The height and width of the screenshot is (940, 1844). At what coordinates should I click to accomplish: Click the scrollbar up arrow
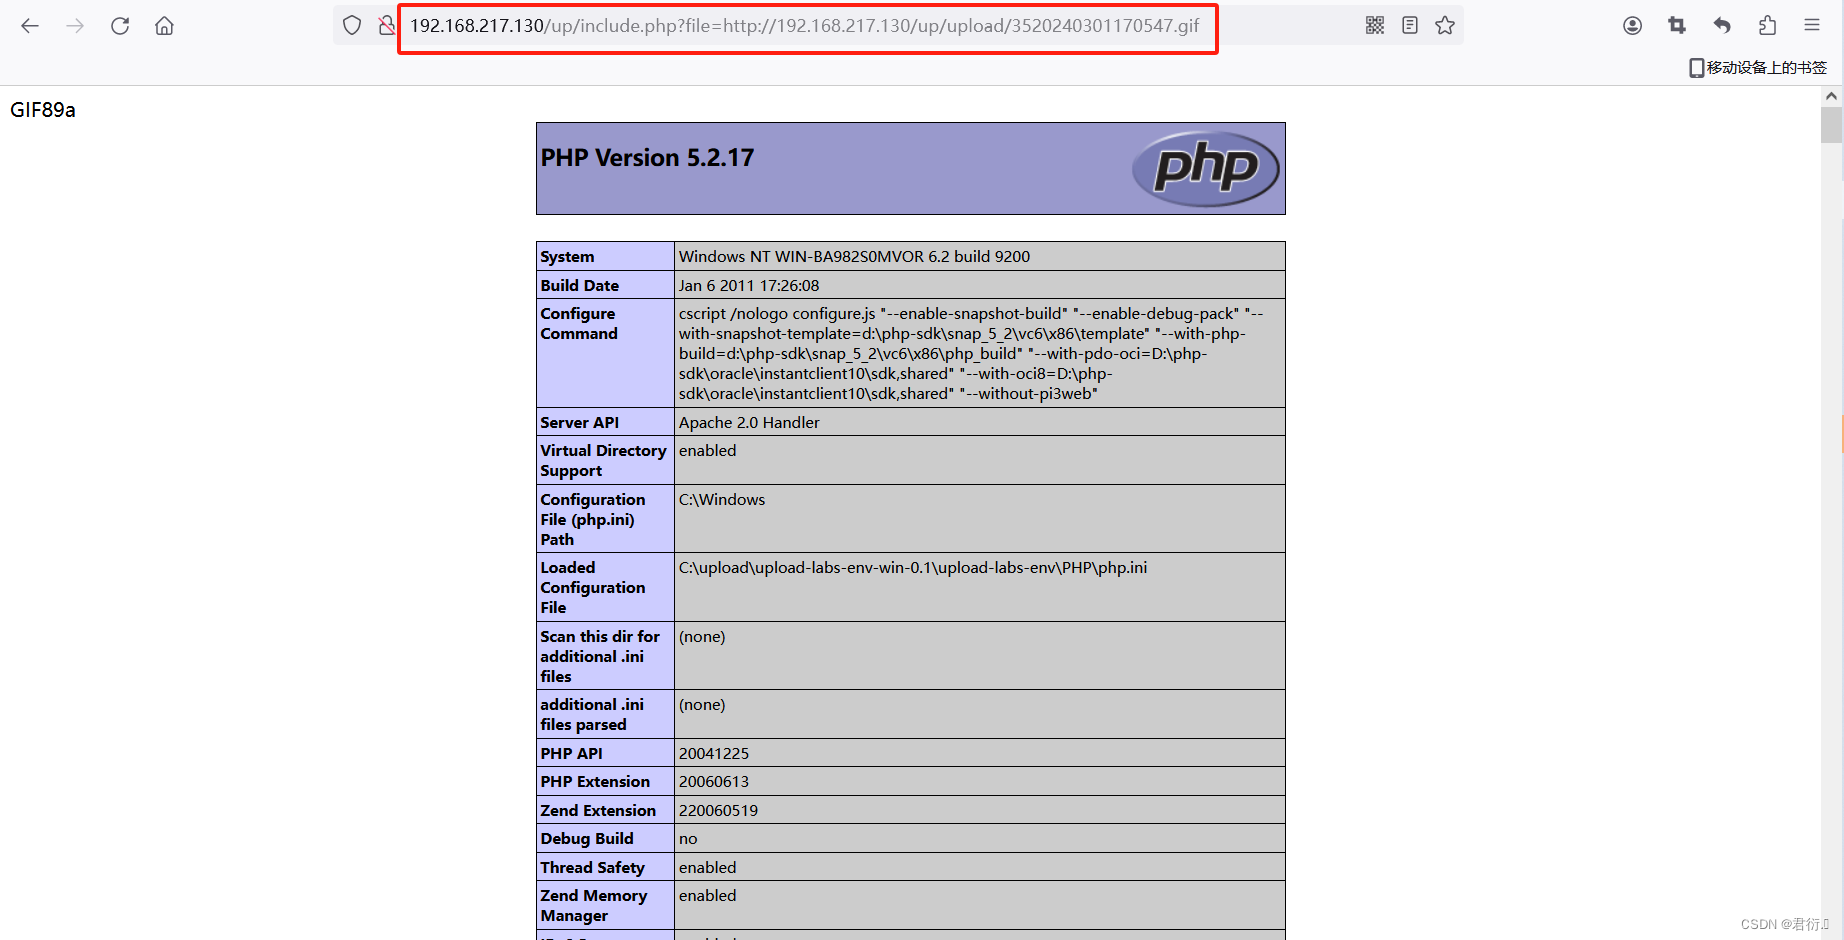1831,96
